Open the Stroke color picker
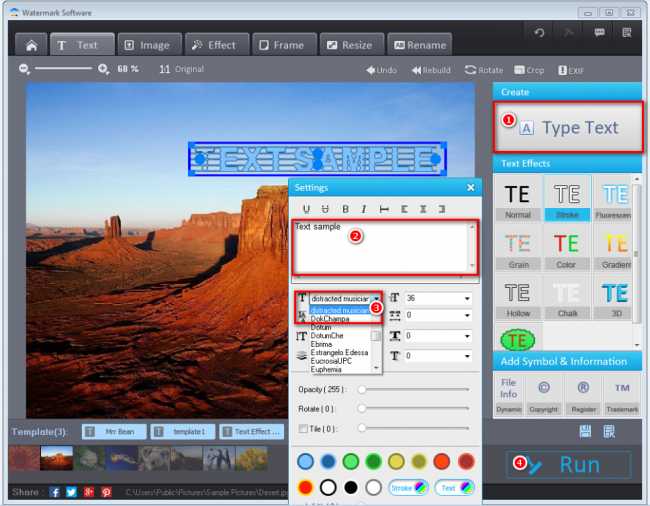650x506 pixels. tap(408, 488)
